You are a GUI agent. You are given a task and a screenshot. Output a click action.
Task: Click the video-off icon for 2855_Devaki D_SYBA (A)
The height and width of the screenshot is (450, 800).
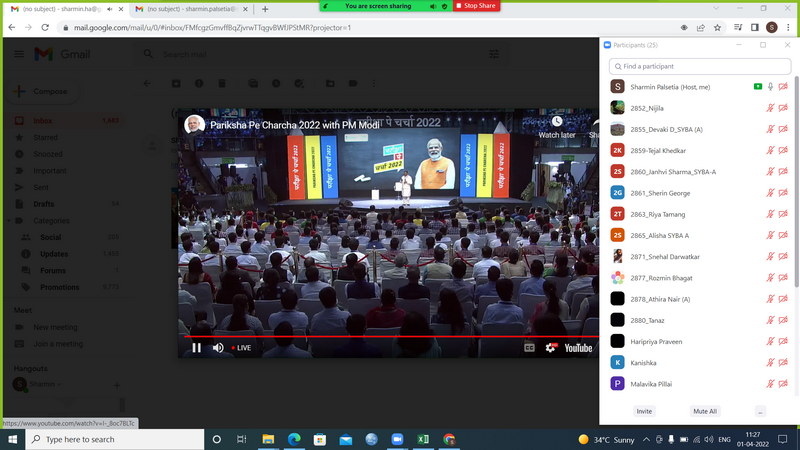[783, 129]
